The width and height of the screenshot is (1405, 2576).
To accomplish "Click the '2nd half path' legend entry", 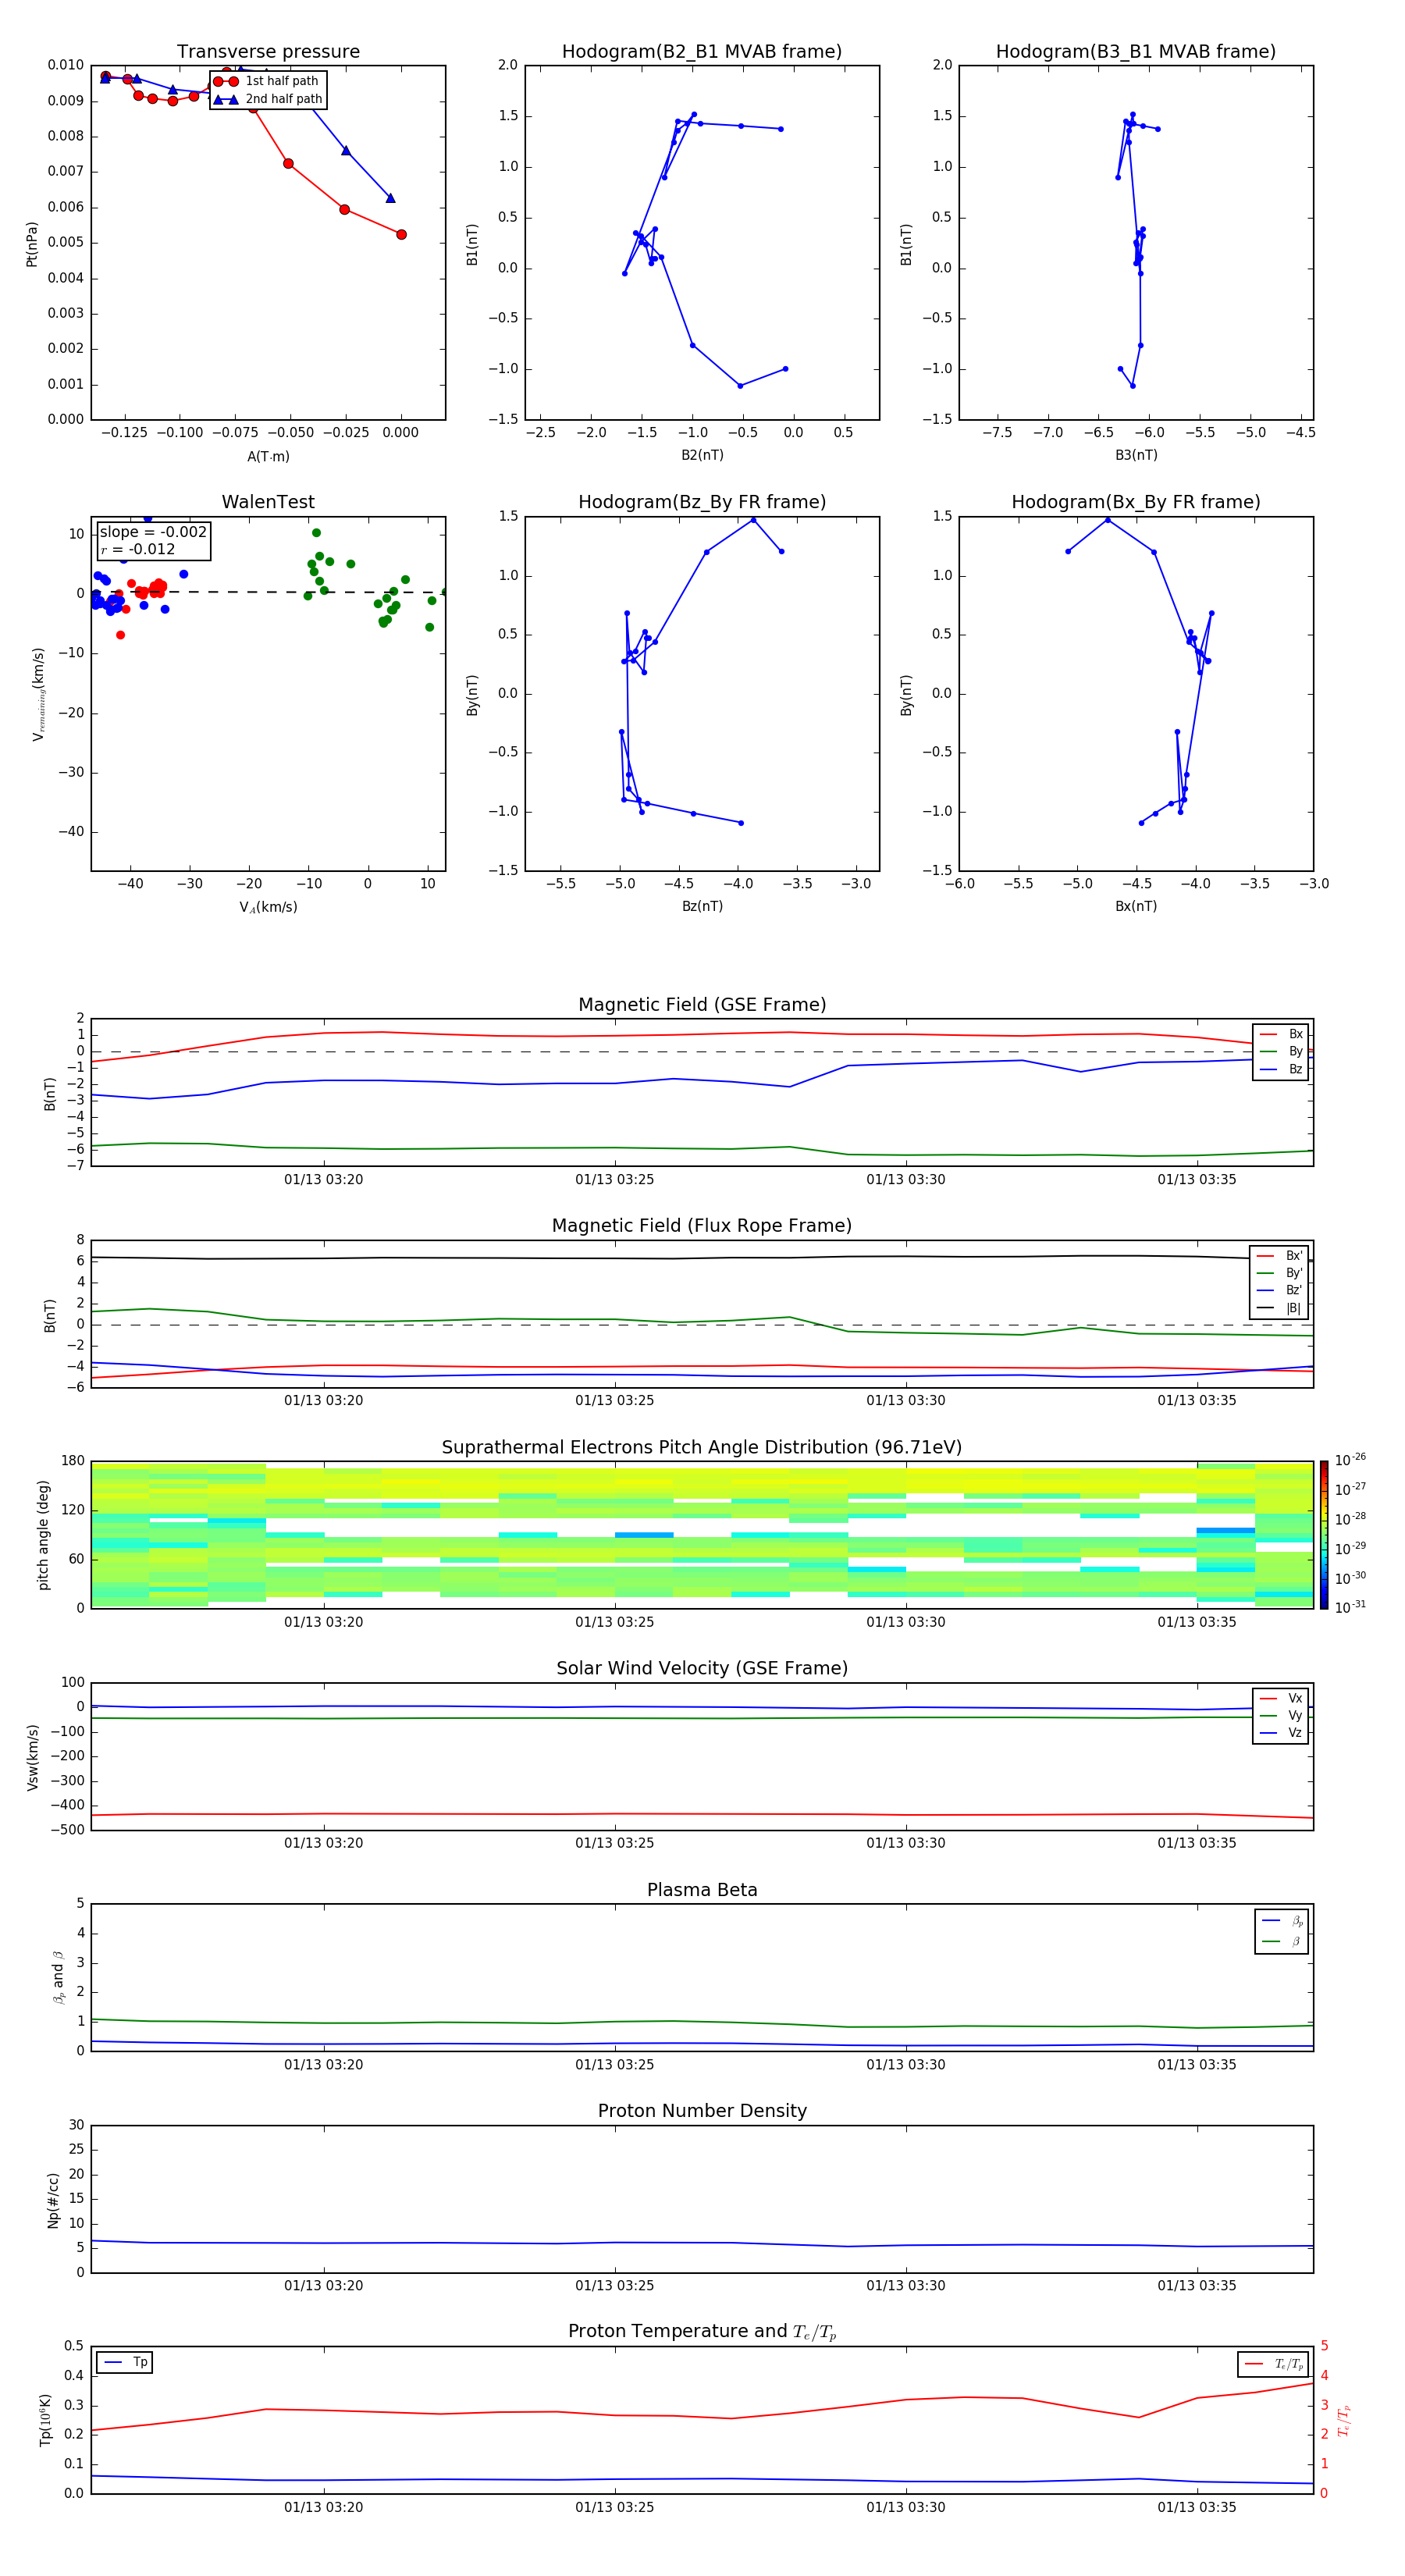I will [268, 99].
